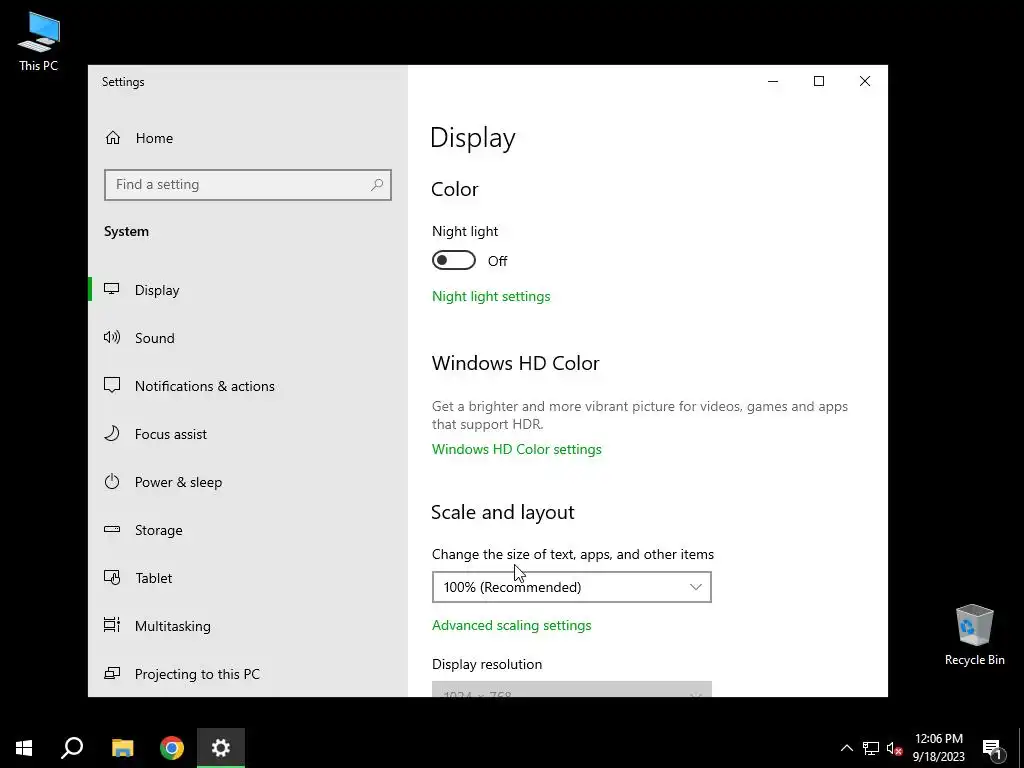1024x768 pixels.
Task: Click the search magnifier in Find a setting
Action: [x=377, y=185]
